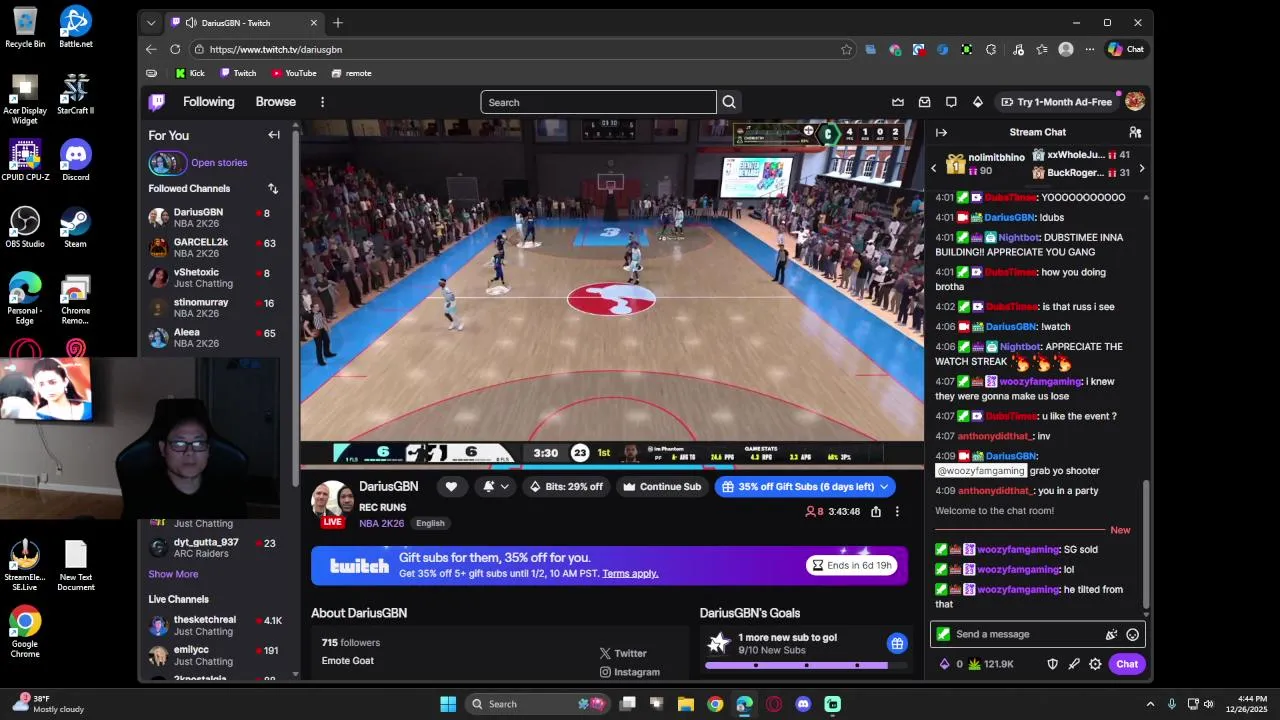Open emote picker smiley in chat box

coord(1133,634)
